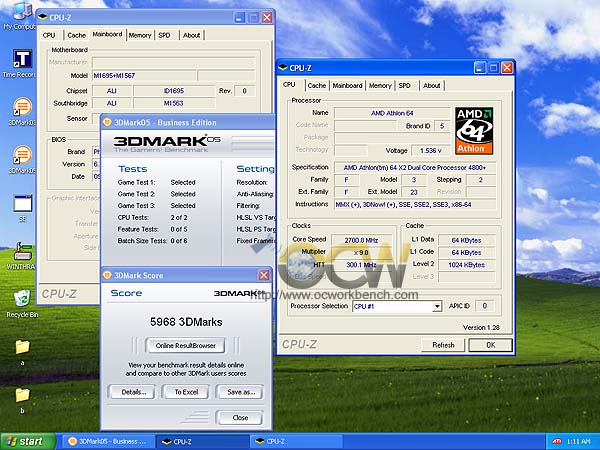600x450 pixels.
Task: Open the folder named b
Action: (x=22, y=399)
